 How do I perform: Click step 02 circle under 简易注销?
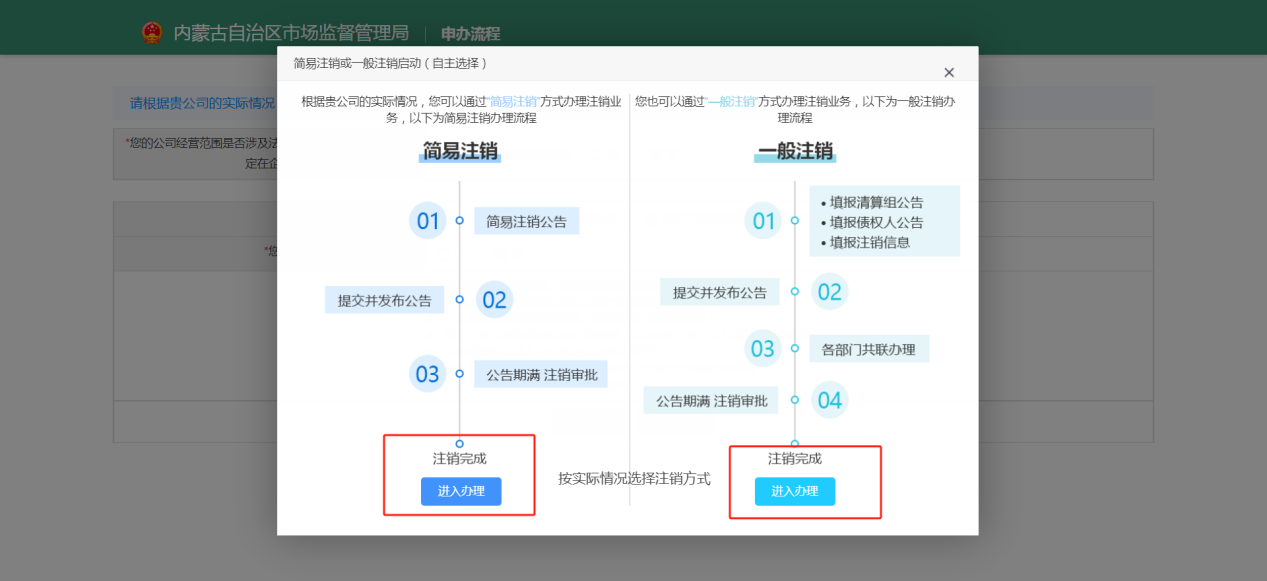[x=494, y=300]
